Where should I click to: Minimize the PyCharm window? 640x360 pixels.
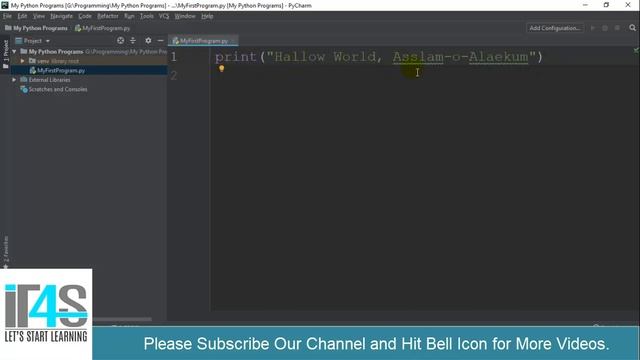[x=585, y=5]
